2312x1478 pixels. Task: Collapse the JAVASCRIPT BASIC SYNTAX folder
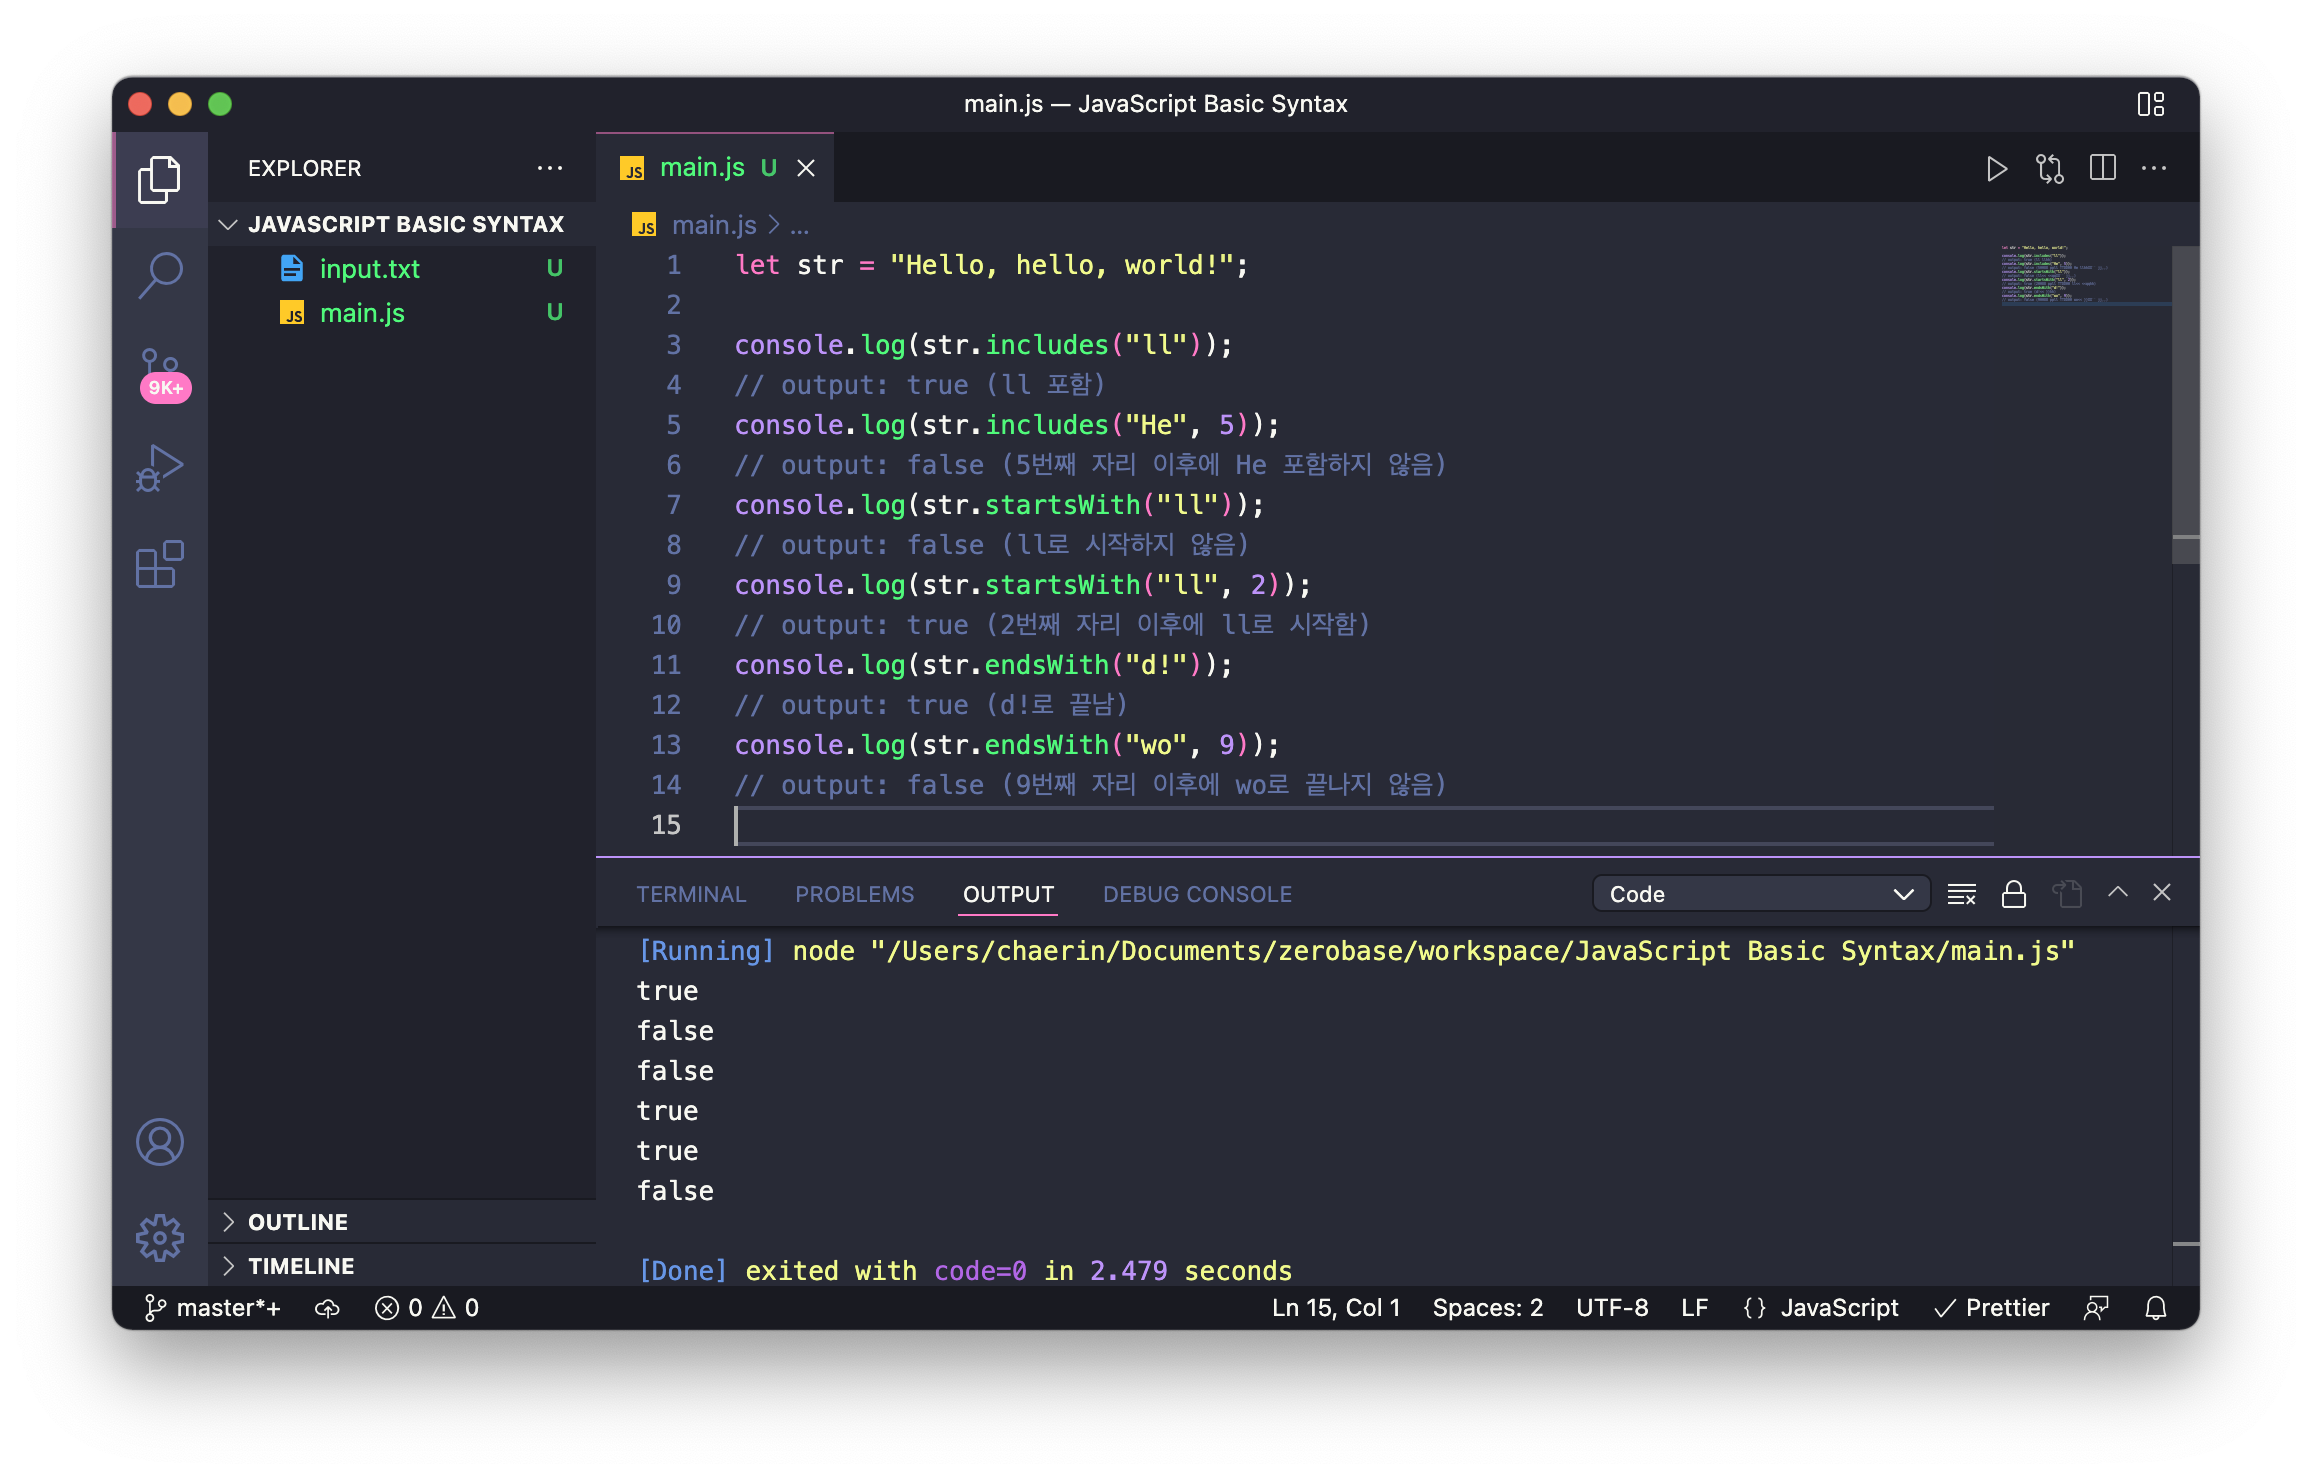405,224
